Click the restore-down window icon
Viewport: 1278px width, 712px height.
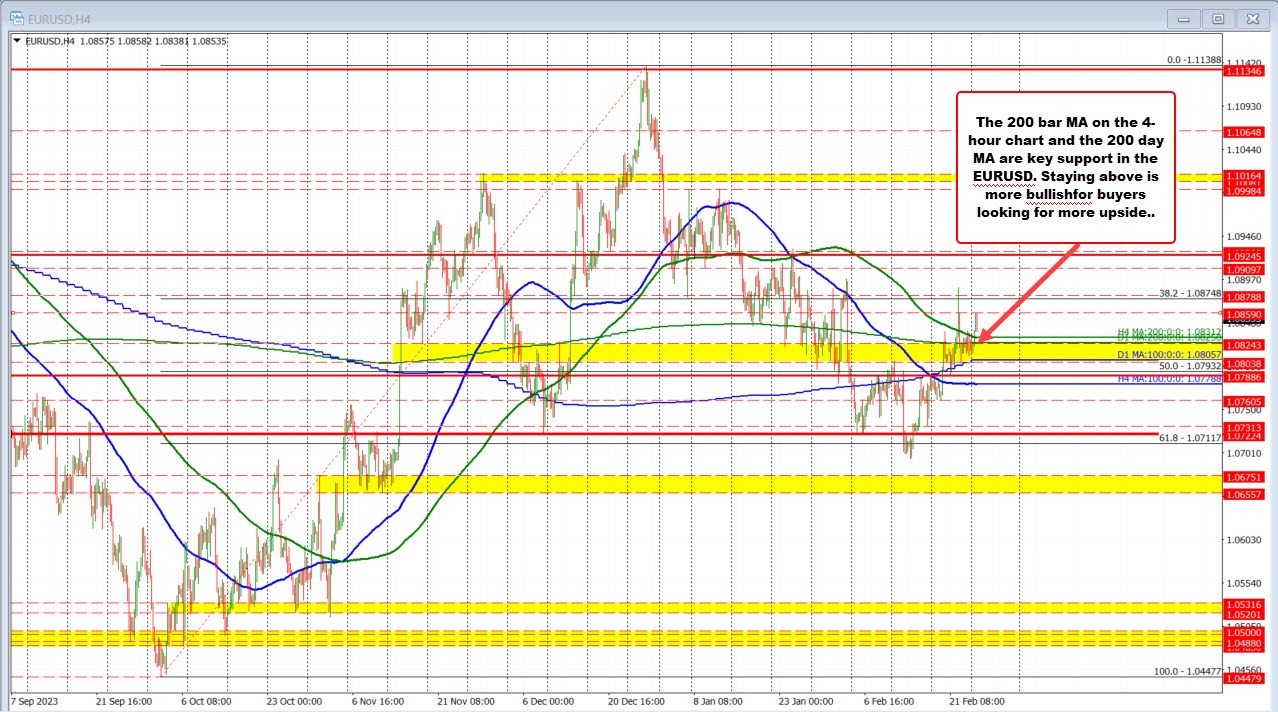[1218, 18]
